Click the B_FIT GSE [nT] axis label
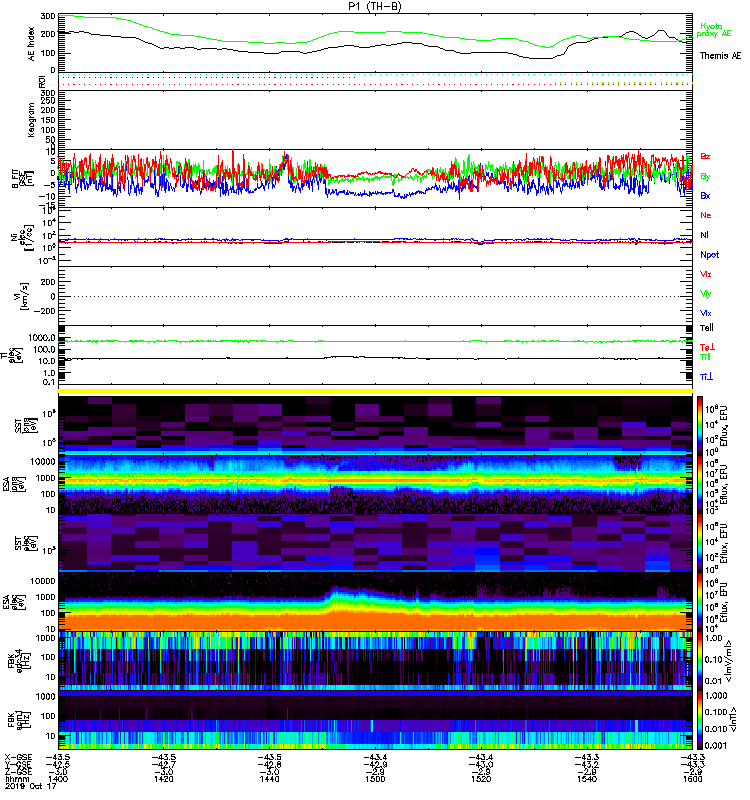 [x=23, y=179]
